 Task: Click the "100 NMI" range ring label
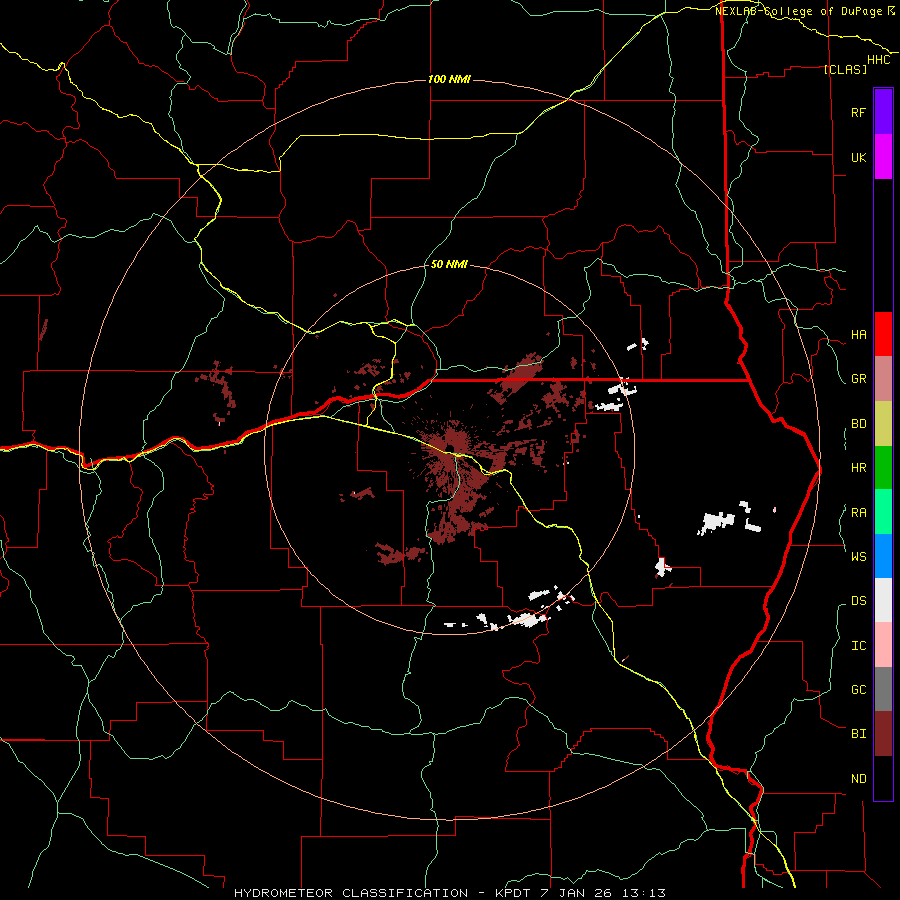pos(449,79)
